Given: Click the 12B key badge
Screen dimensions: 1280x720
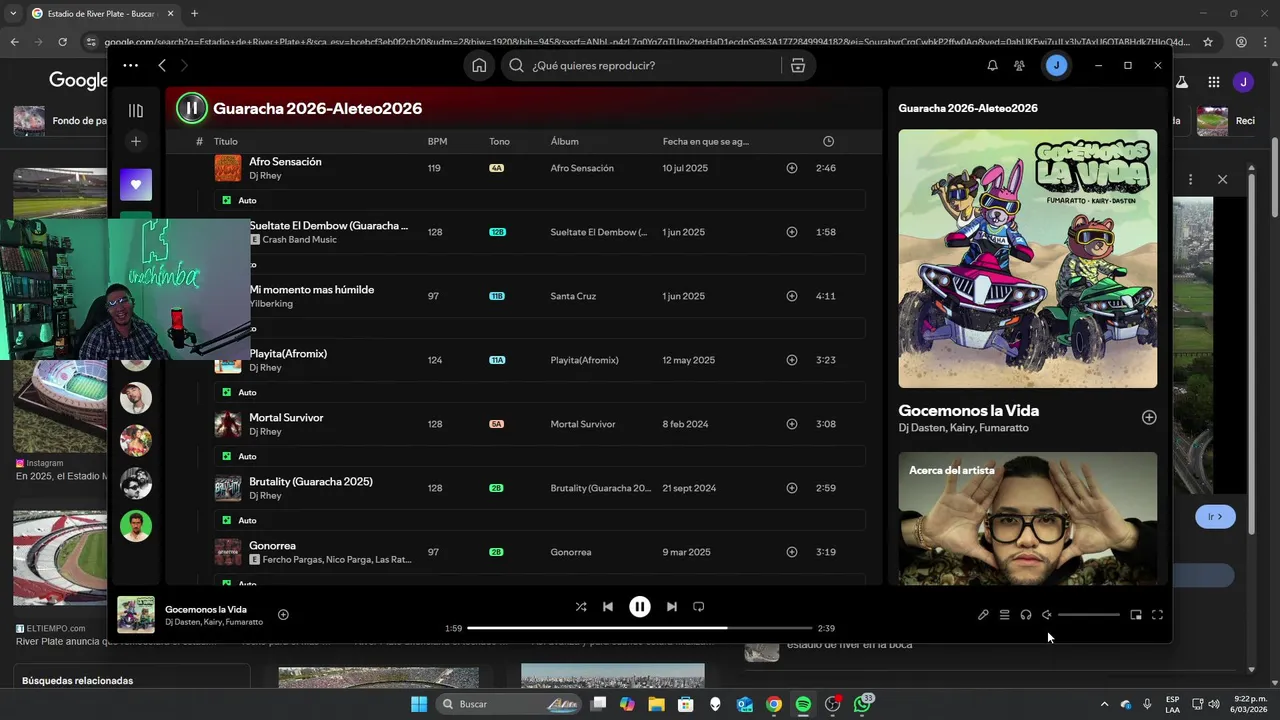Looking at the screenshot, I should coord(498,232).
